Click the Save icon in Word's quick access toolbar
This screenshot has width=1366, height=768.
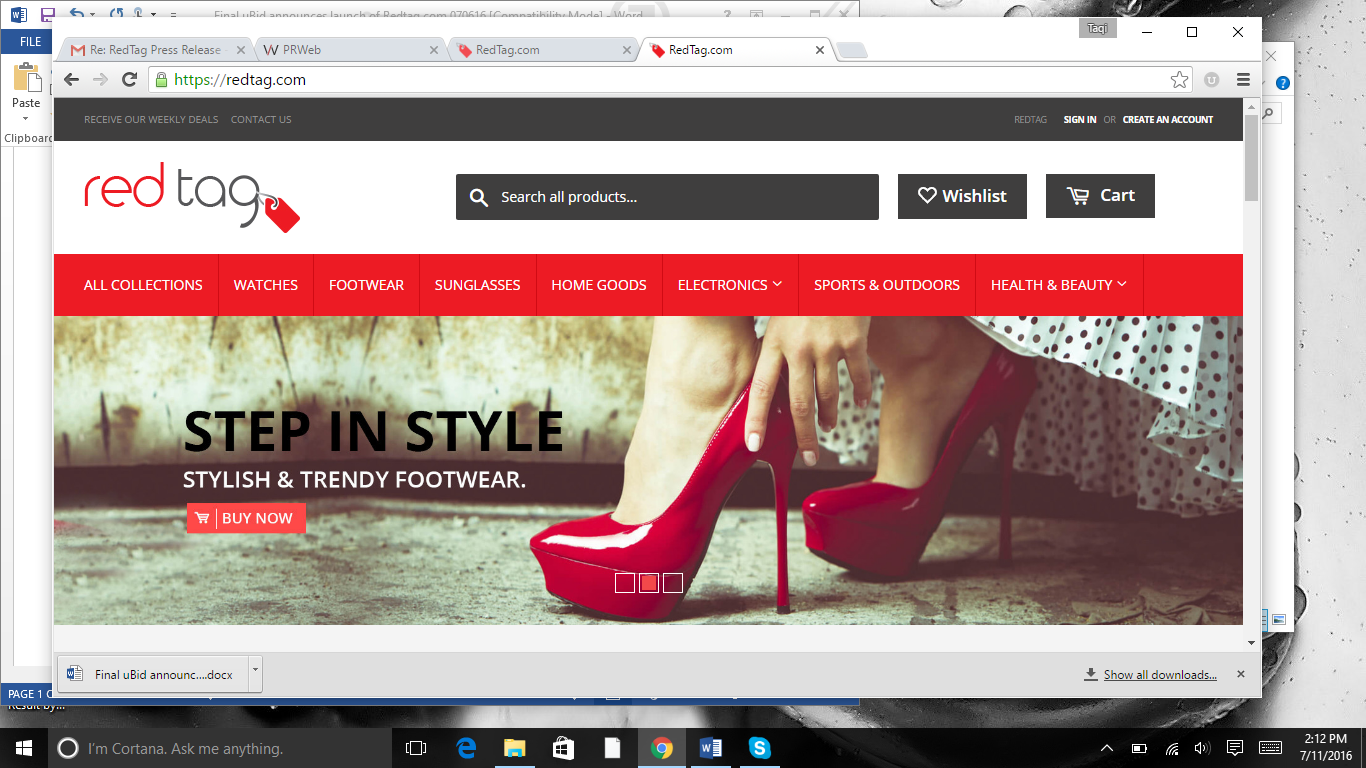(x=47, y=15)
